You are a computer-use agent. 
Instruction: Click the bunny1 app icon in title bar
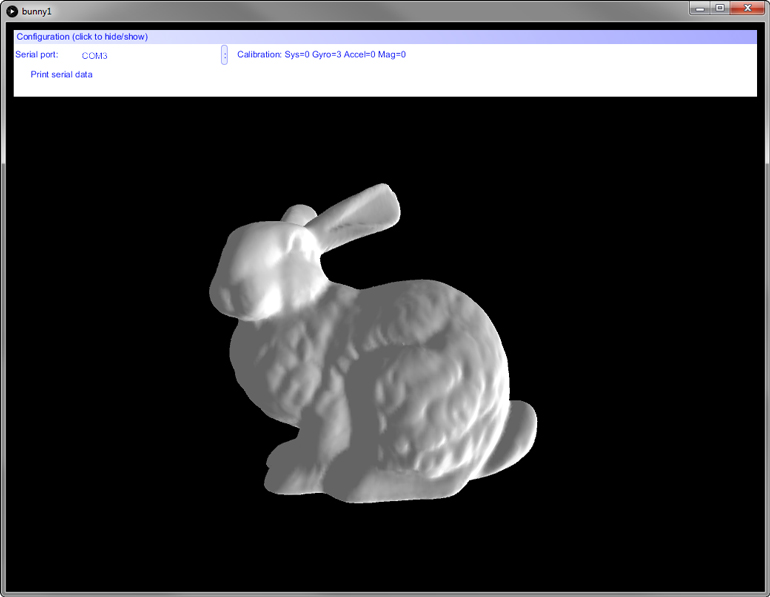pyautogui.click(x=12, y=10)
